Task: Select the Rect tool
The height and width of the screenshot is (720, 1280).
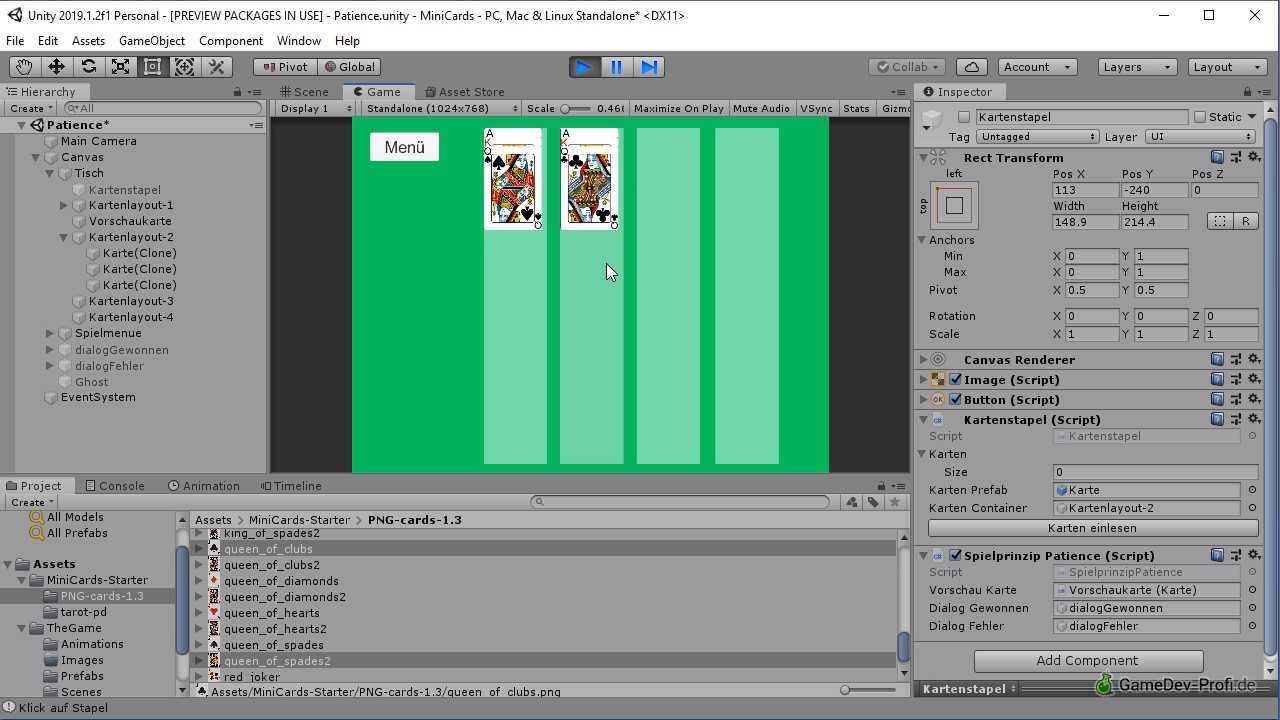Action: [152, 67]
